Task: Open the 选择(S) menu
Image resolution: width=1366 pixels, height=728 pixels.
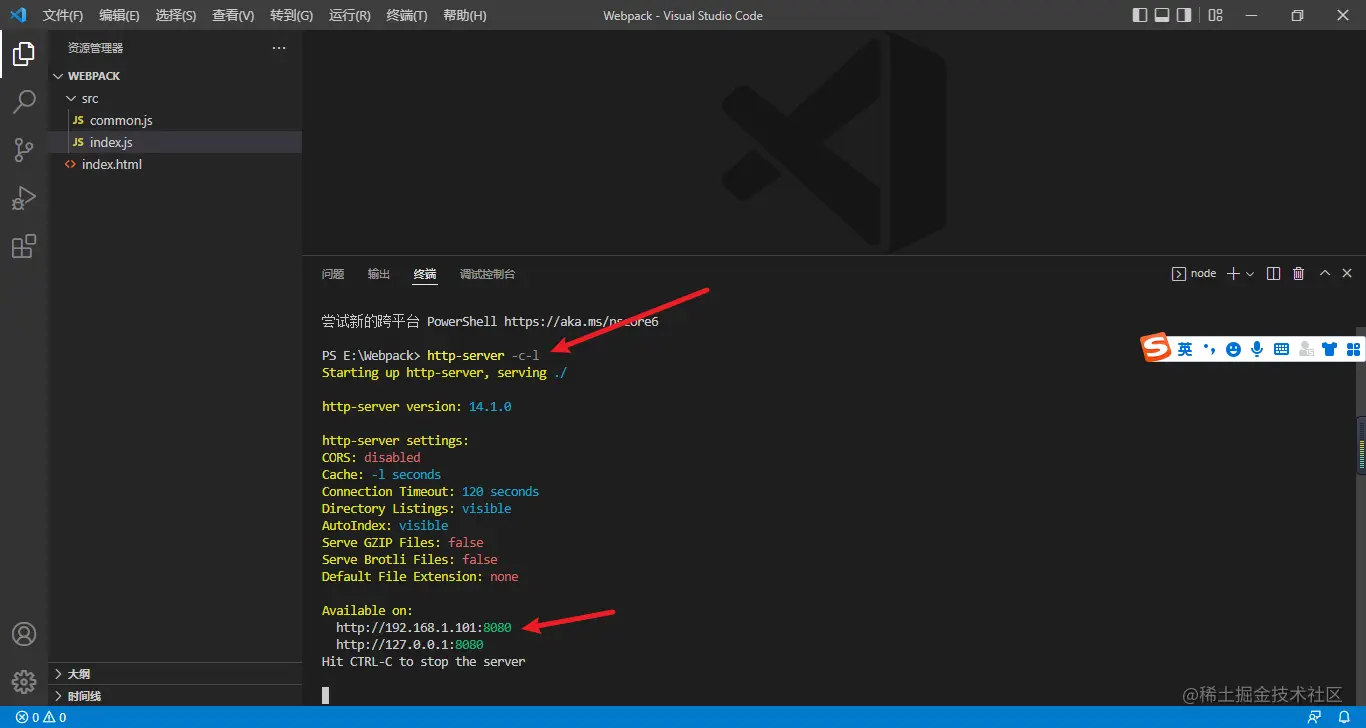Action: coord(176,15)
